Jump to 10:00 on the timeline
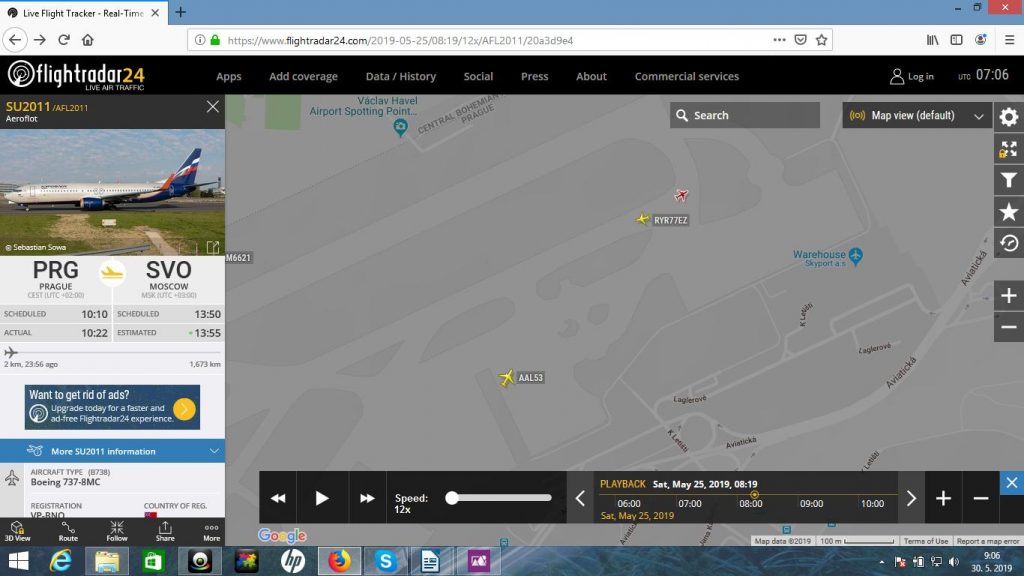The height and width of the screenshot is (576, 1024). pos(872,504)
